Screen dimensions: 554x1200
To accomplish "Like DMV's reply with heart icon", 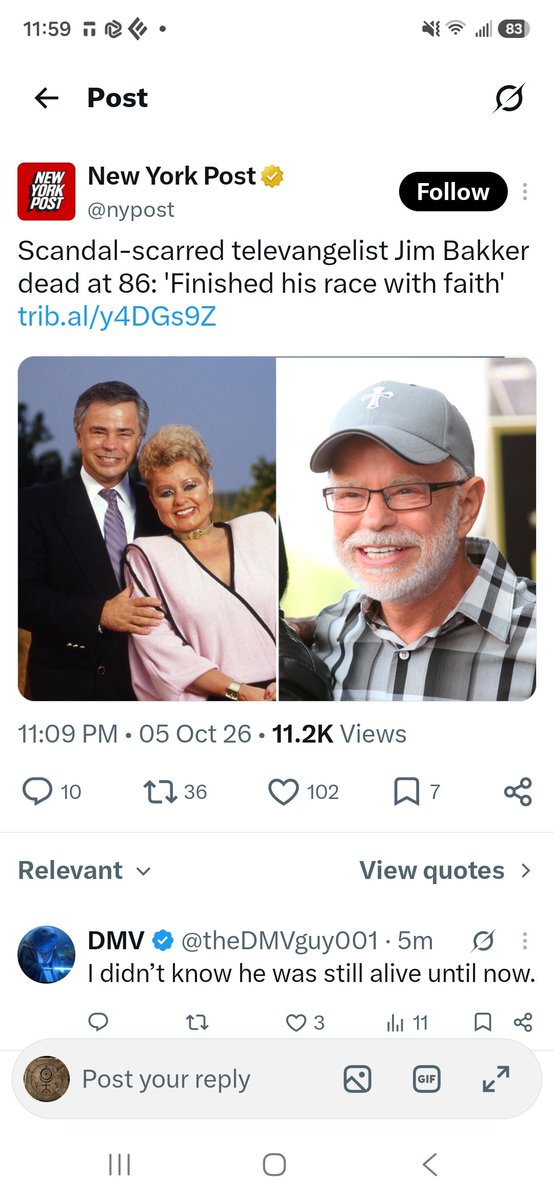I will click(305, 1022).
